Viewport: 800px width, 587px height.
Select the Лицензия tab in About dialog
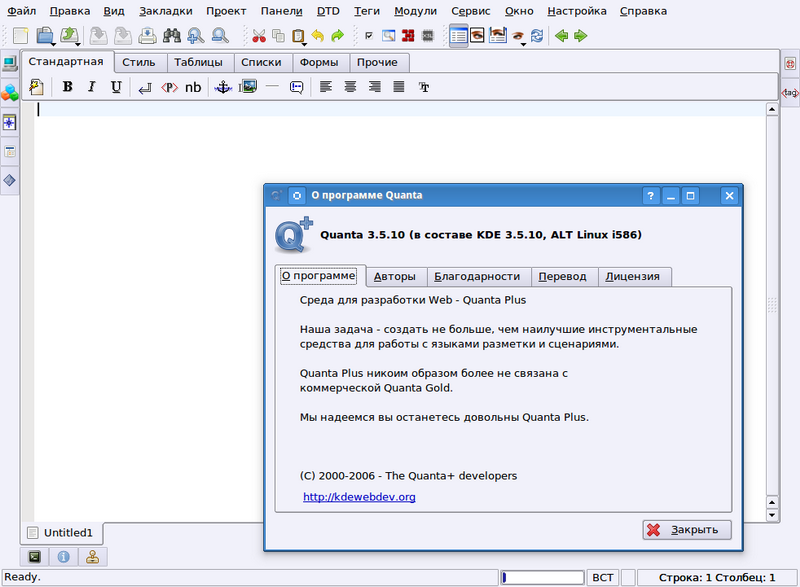pyautogui.click(x=633, y=276)
